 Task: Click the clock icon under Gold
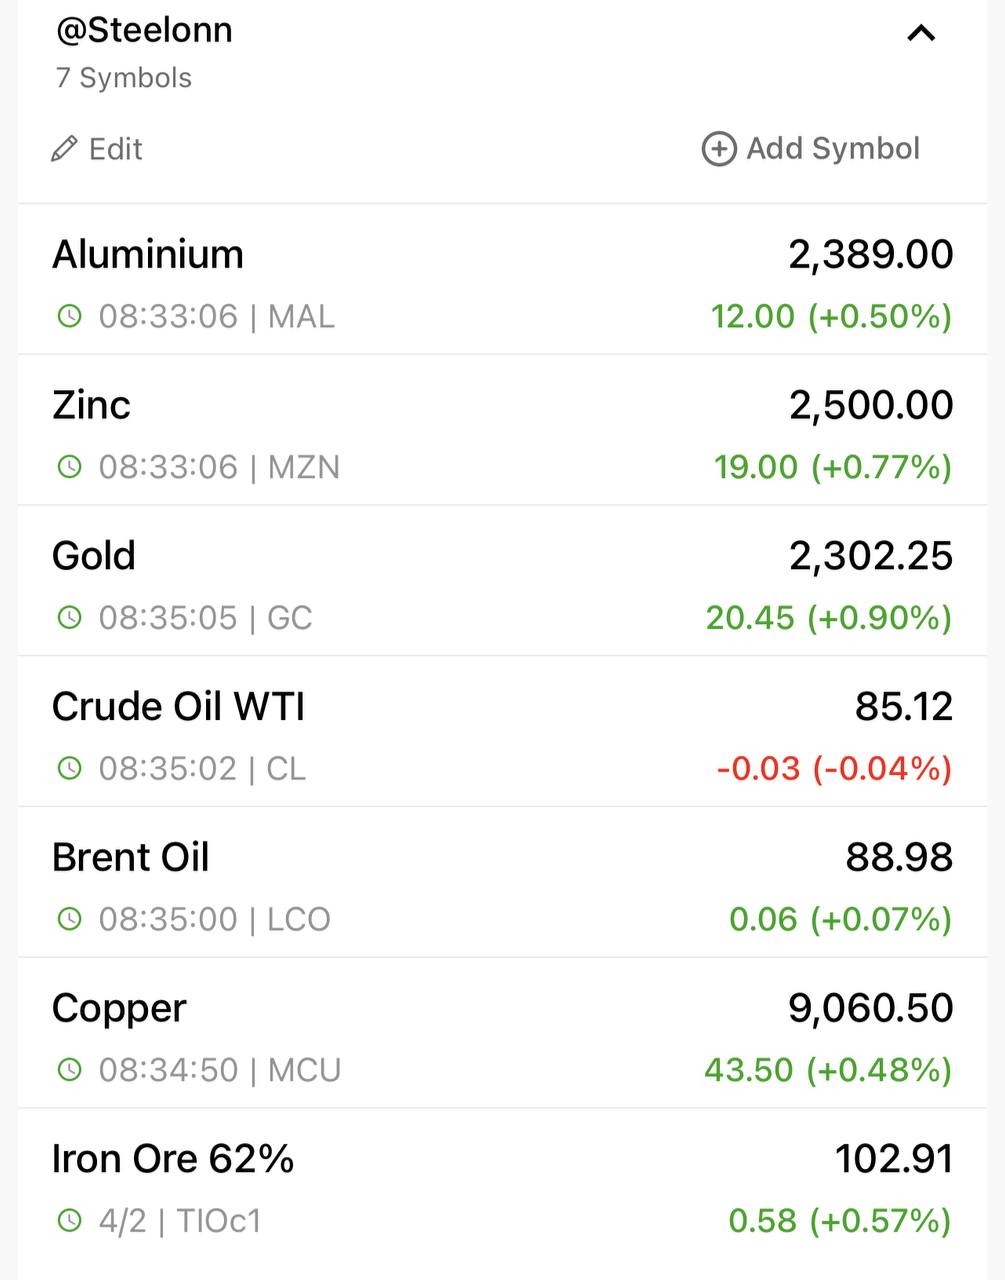[69, 618]
